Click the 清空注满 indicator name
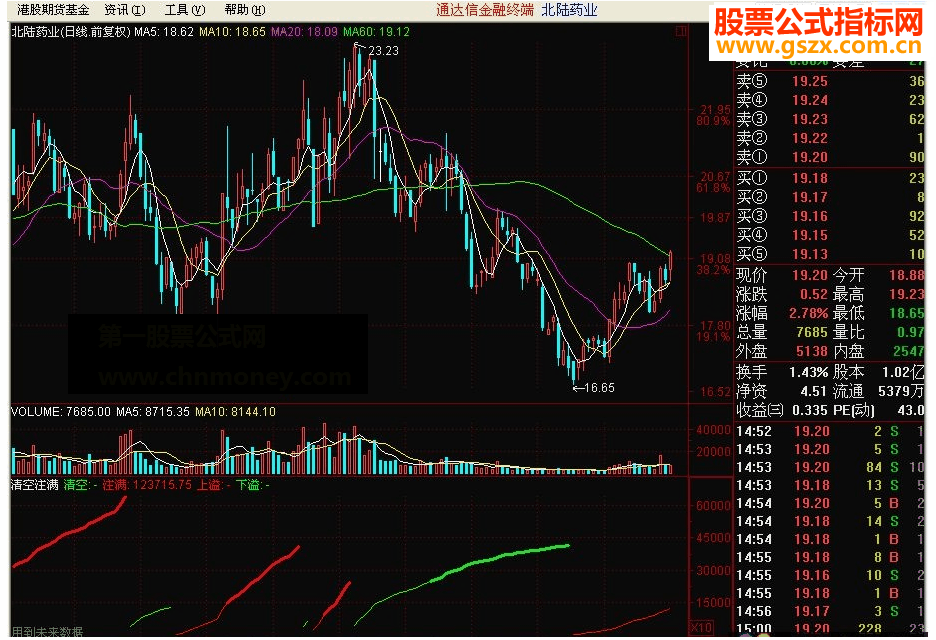 tap(35, 485)
